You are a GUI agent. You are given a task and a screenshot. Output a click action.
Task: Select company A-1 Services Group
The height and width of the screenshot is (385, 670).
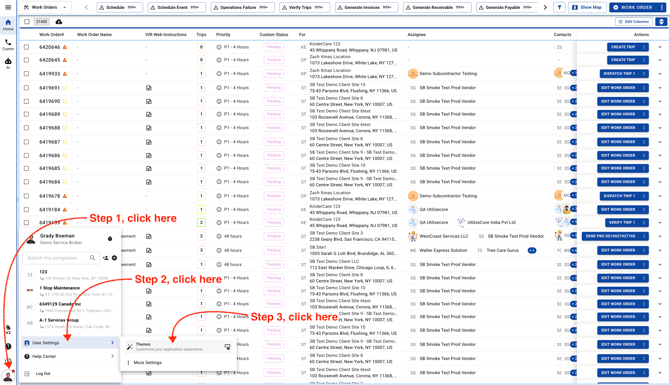pyautogui.click(x=71, y=323)
